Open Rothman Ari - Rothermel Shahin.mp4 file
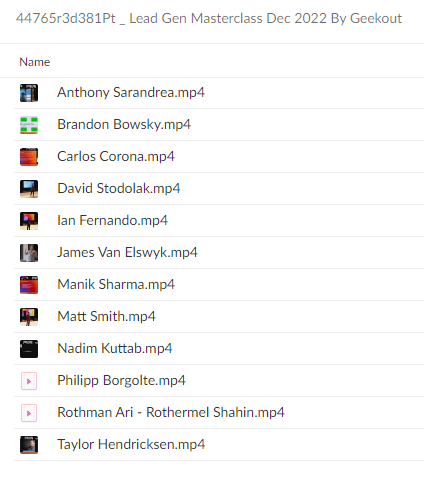The height and width of the screenshot is (478, 424). pos(171,412)
